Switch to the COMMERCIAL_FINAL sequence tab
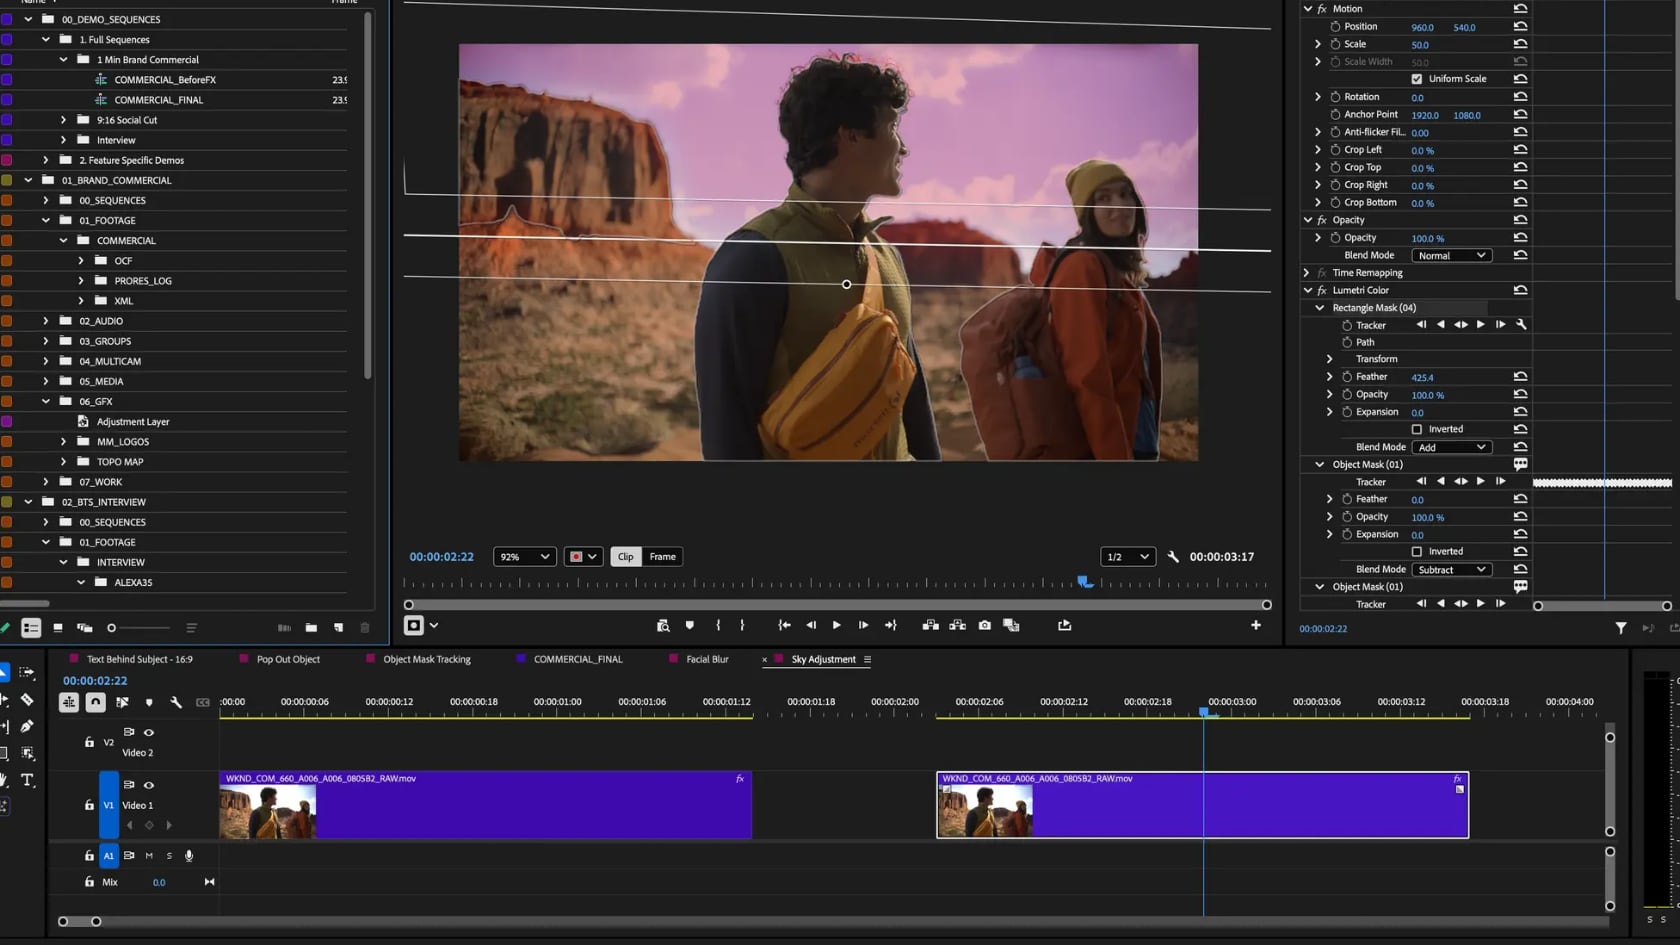Image resolution: width=1680 pixels, height=945 pixels. pos(577,659)
